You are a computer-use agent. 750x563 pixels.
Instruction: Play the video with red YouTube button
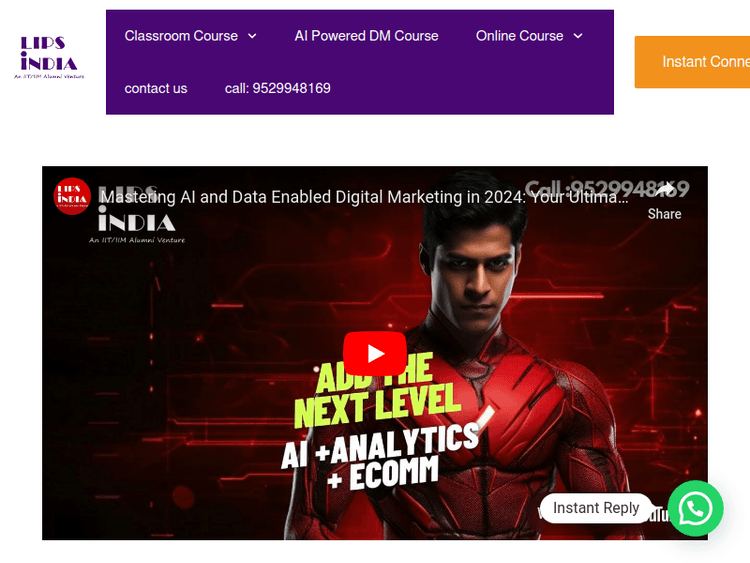coord(375,353)
